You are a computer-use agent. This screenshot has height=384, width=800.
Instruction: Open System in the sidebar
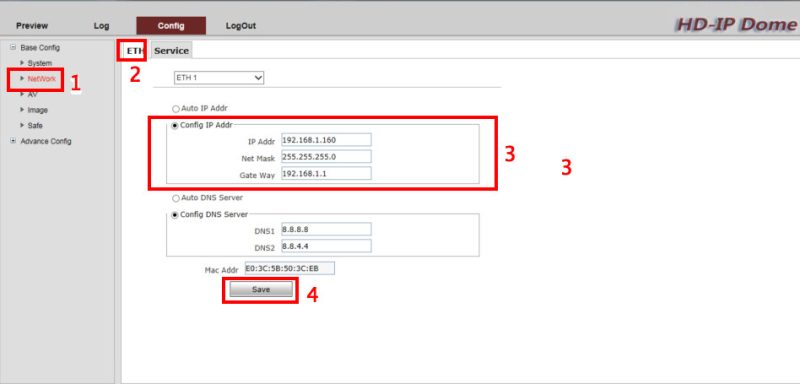click(x=39, y=63)
